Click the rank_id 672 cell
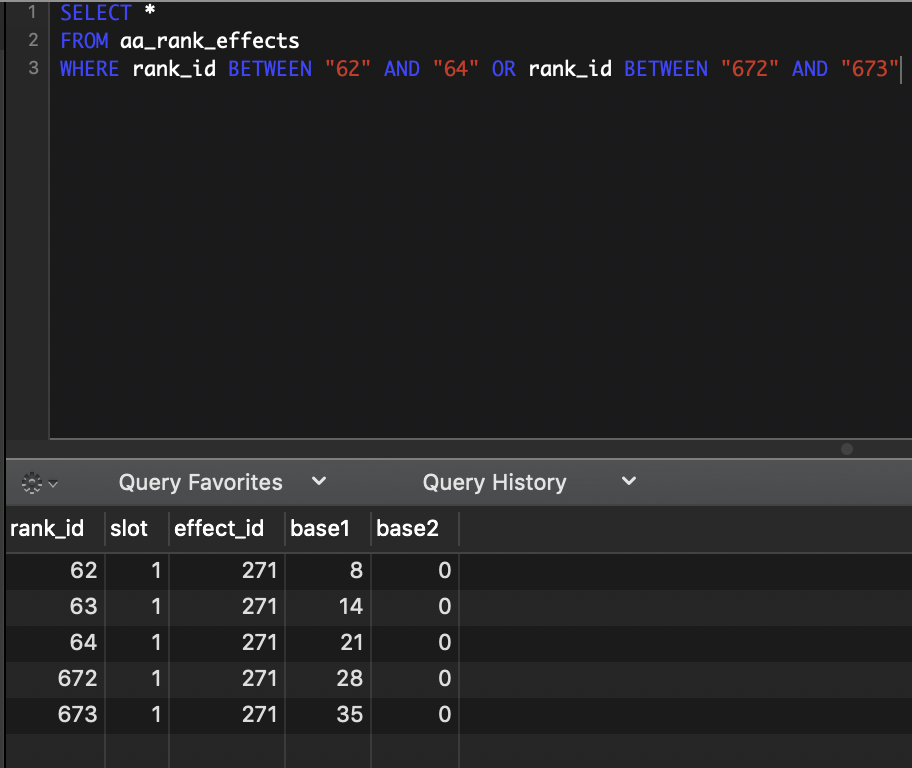912x768 pixels. pos(78,679)
